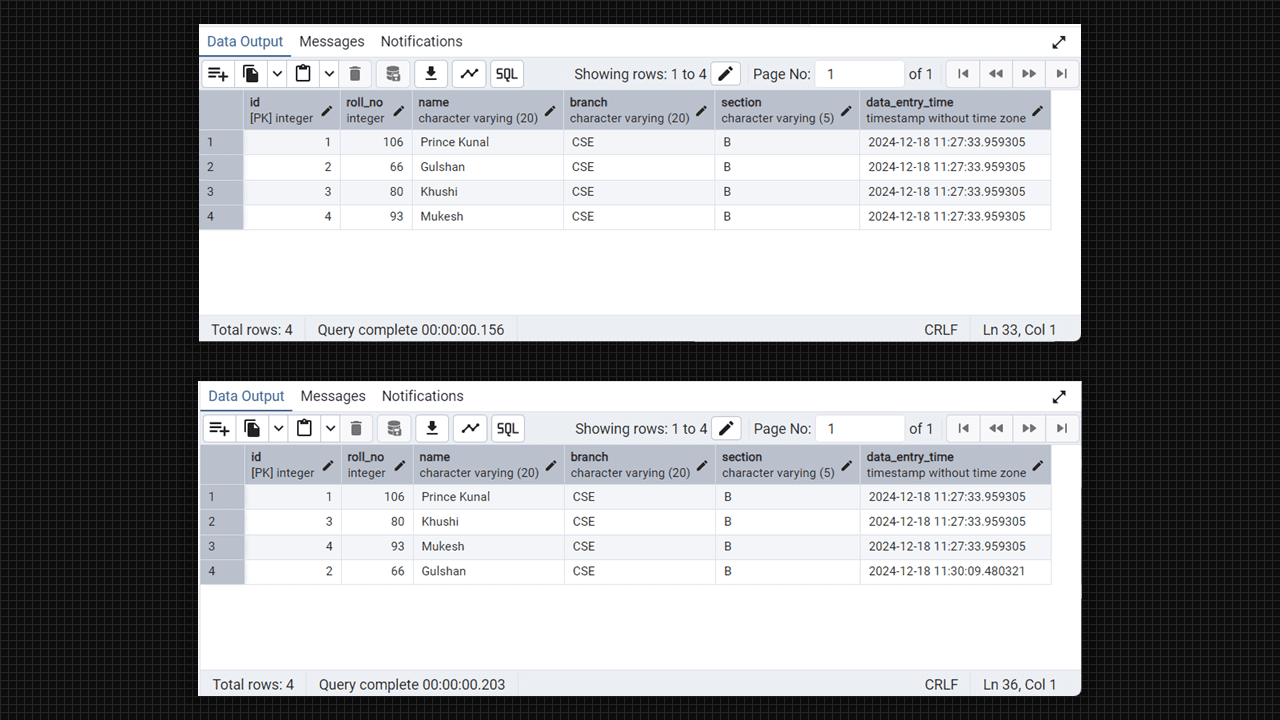Go to last page in upper panel pagination
The image size is (1280, 720).
point(1062,74)
